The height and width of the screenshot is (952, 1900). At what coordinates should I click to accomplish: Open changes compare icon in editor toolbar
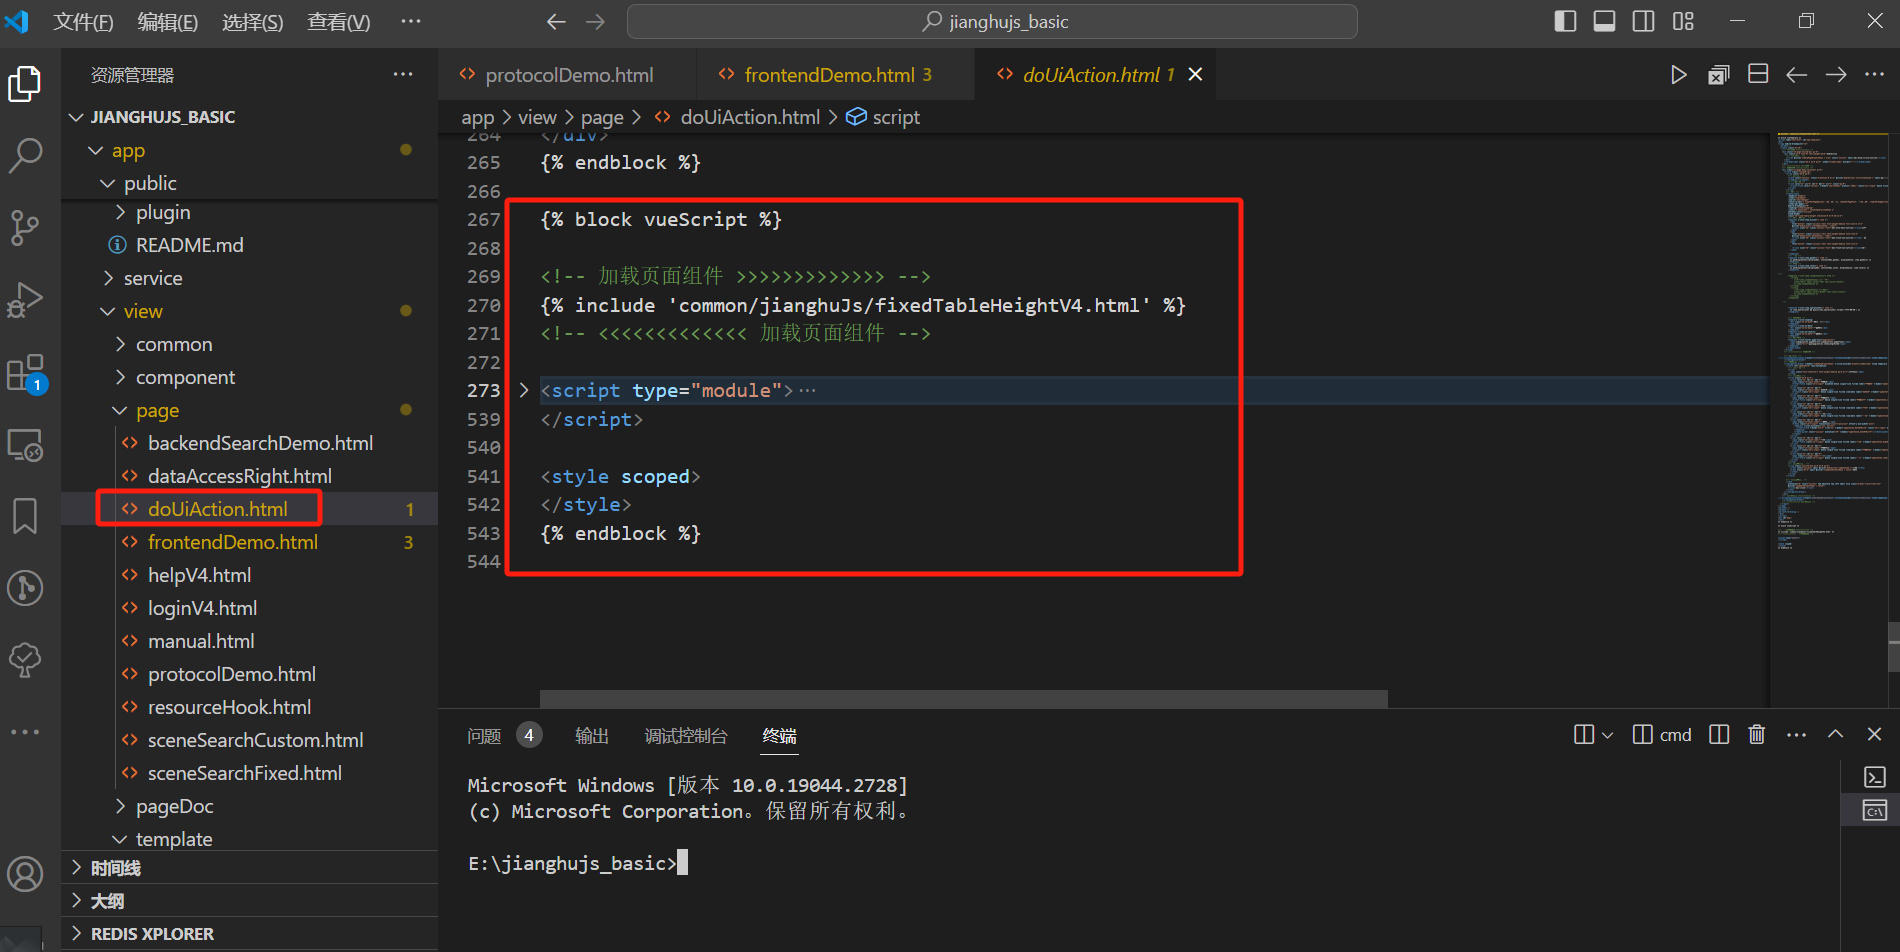[1719, 75]
